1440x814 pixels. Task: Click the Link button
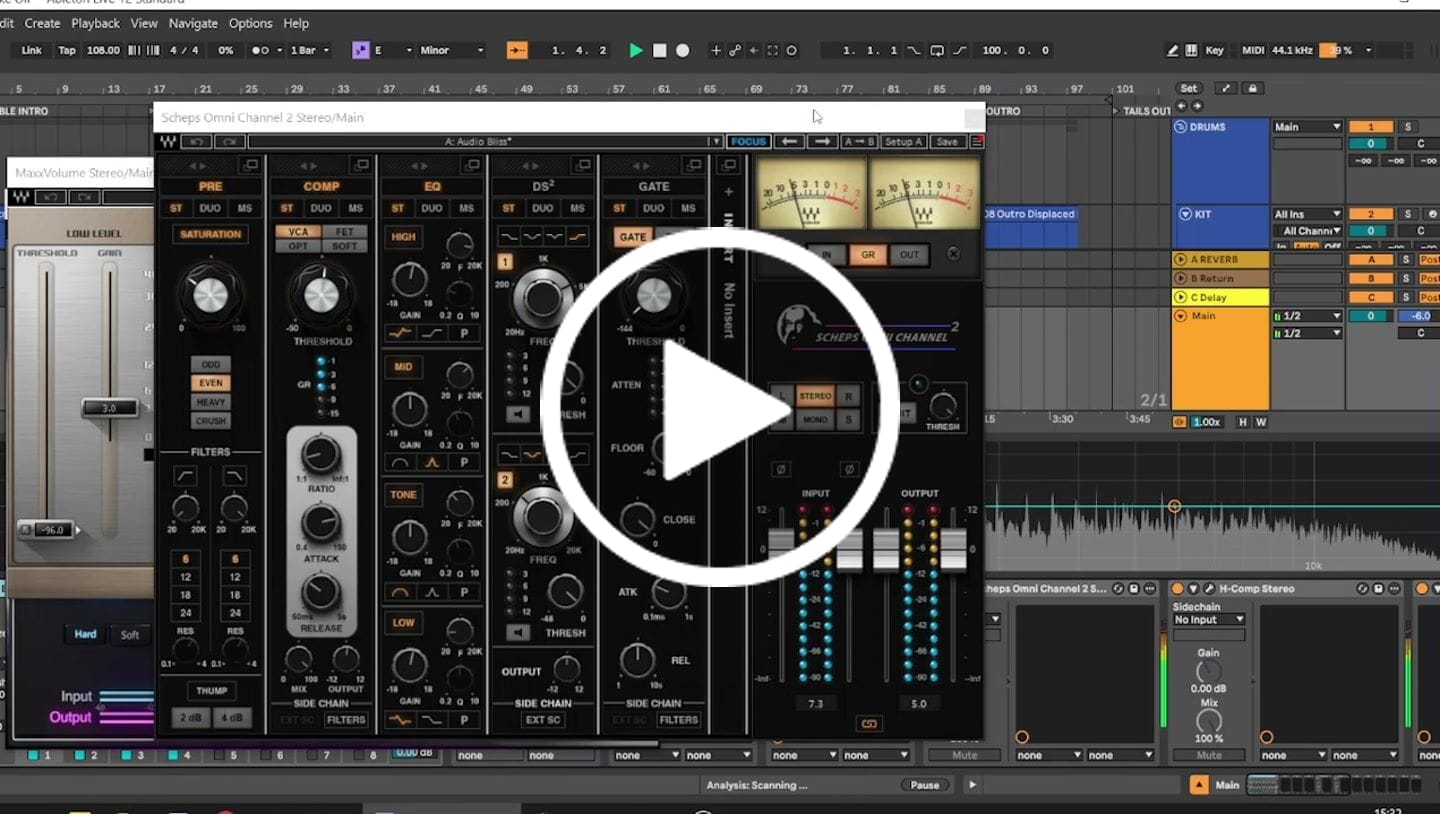(x=32, y=50)
